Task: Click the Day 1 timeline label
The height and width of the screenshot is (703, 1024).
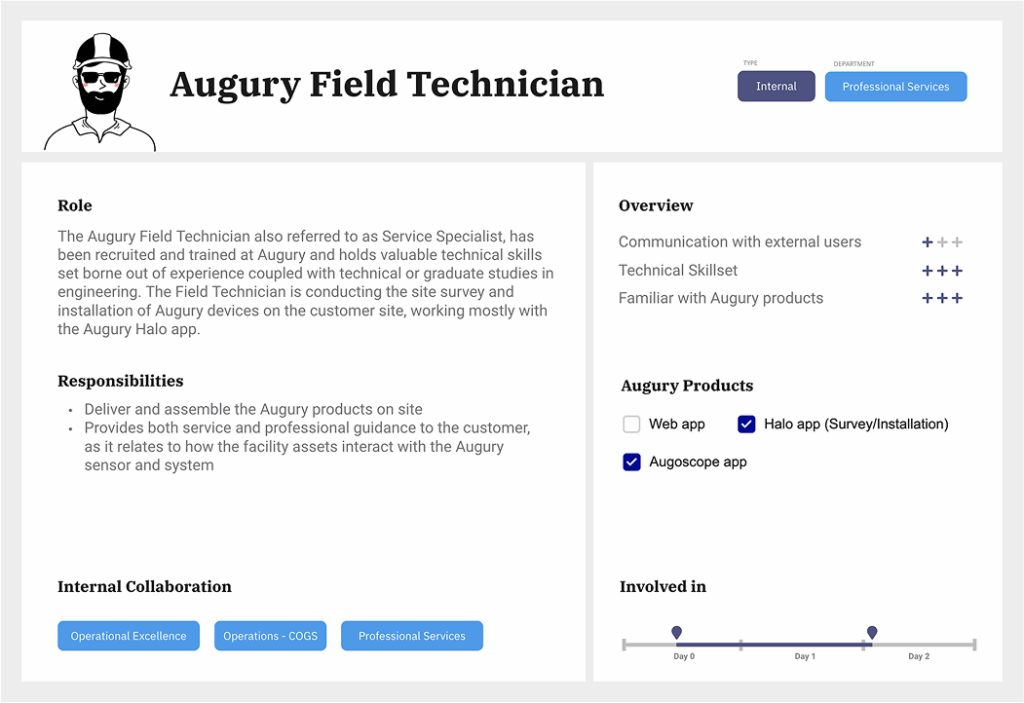Action: click(x=805, y=656)
